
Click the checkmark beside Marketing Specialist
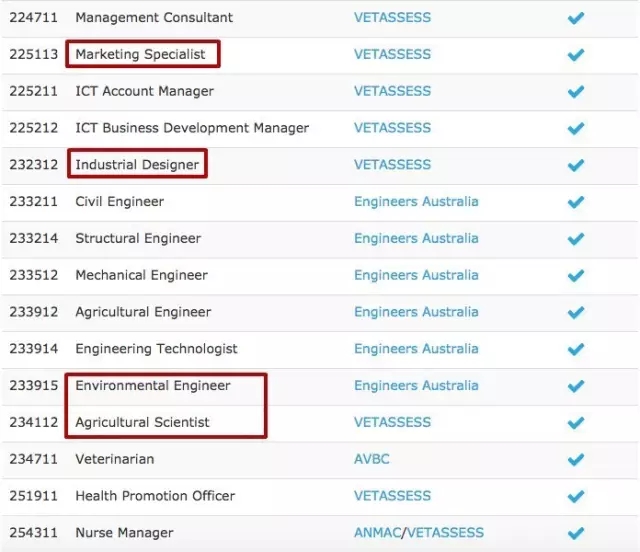coord(575,55)
